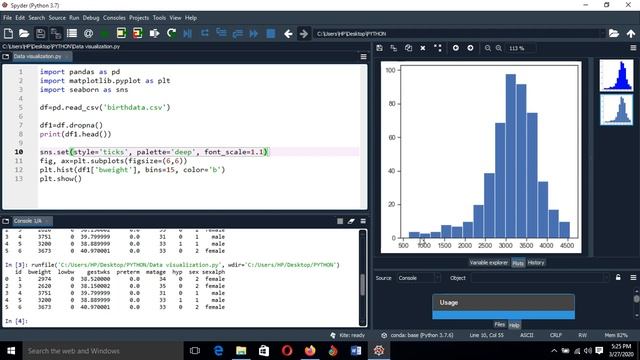This screenshot has height=360, width=640.
Task: Run file with green play button
Action: [104, 33]
